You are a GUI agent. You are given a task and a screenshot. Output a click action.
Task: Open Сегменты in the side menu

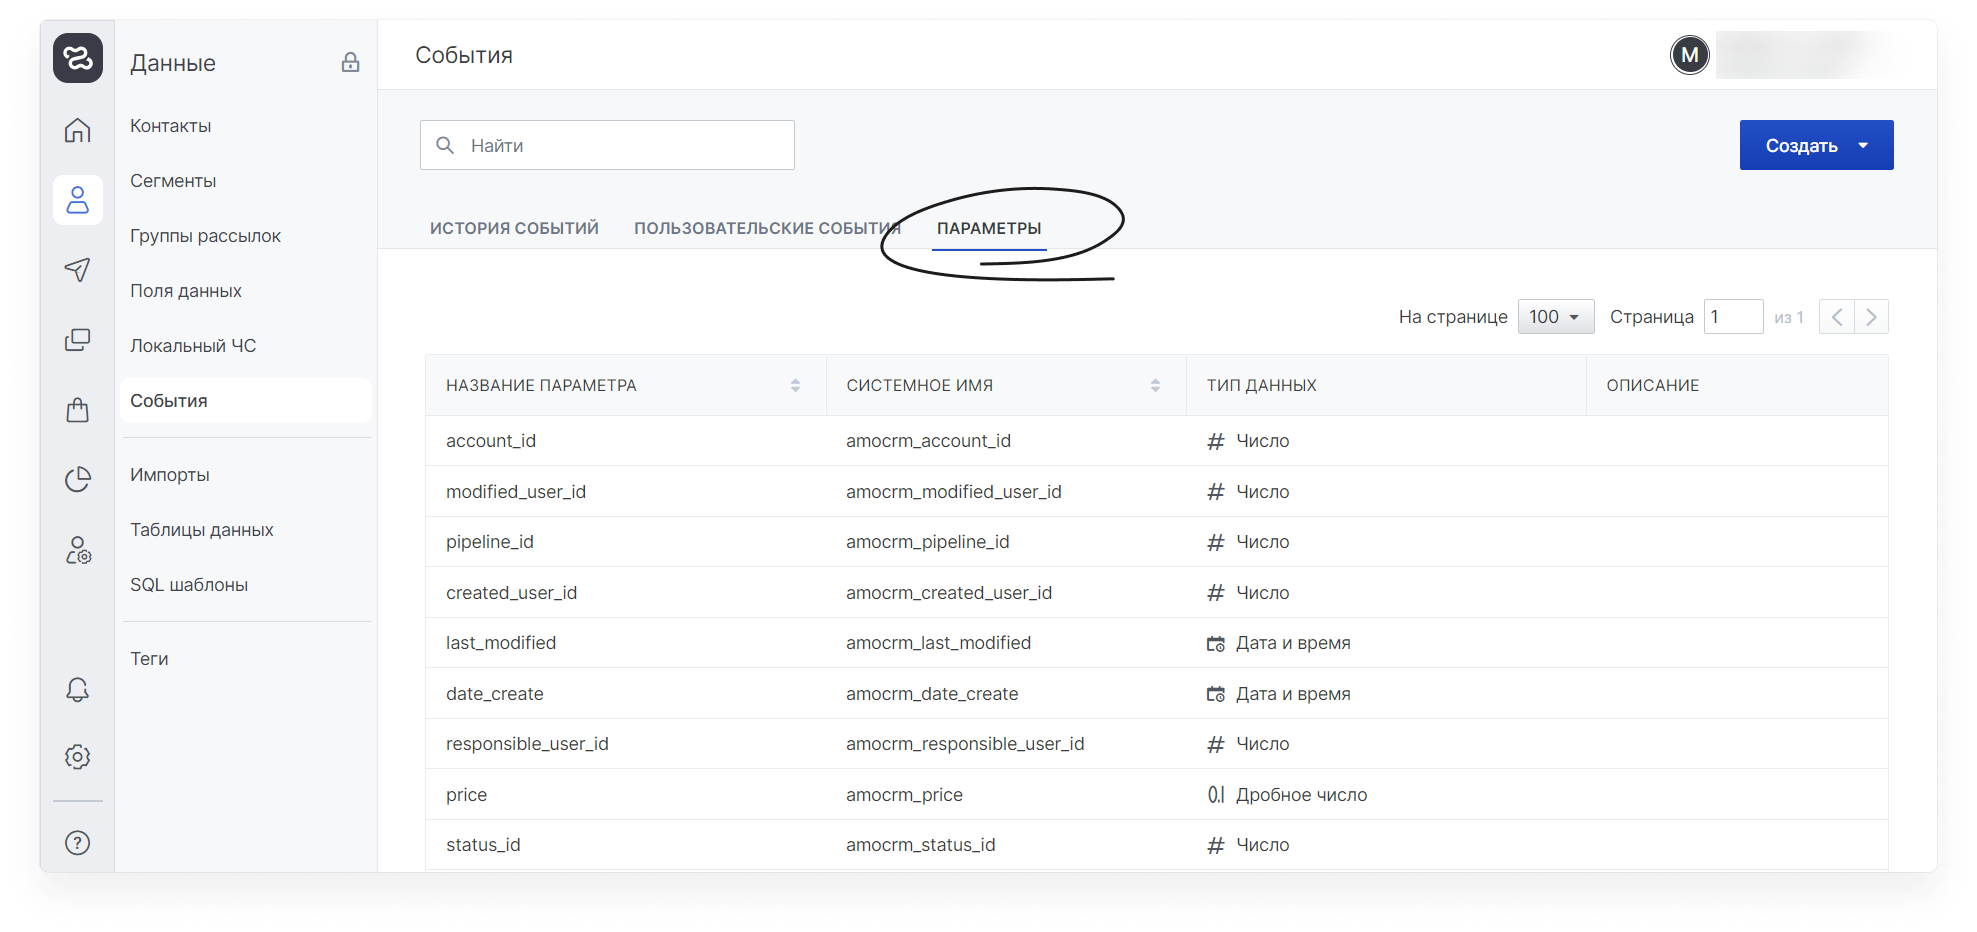click(x=173, y=181)
